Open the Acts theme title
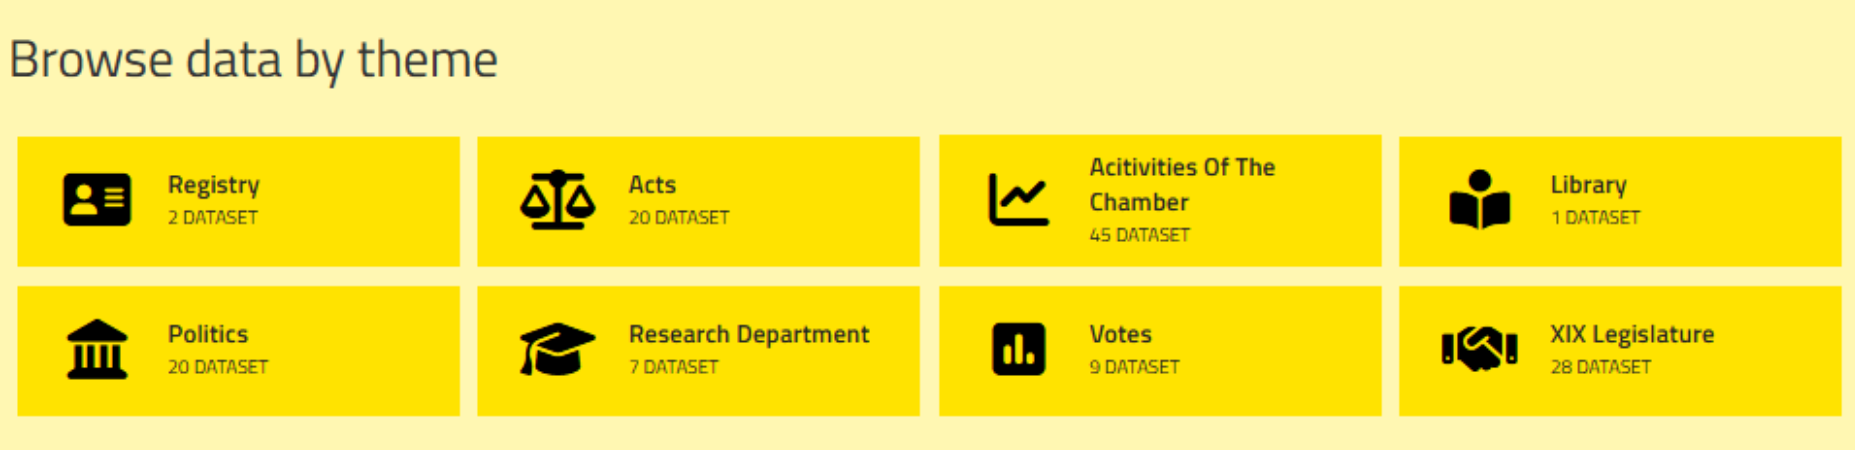The image size is (1855, 450). point(652,185)
